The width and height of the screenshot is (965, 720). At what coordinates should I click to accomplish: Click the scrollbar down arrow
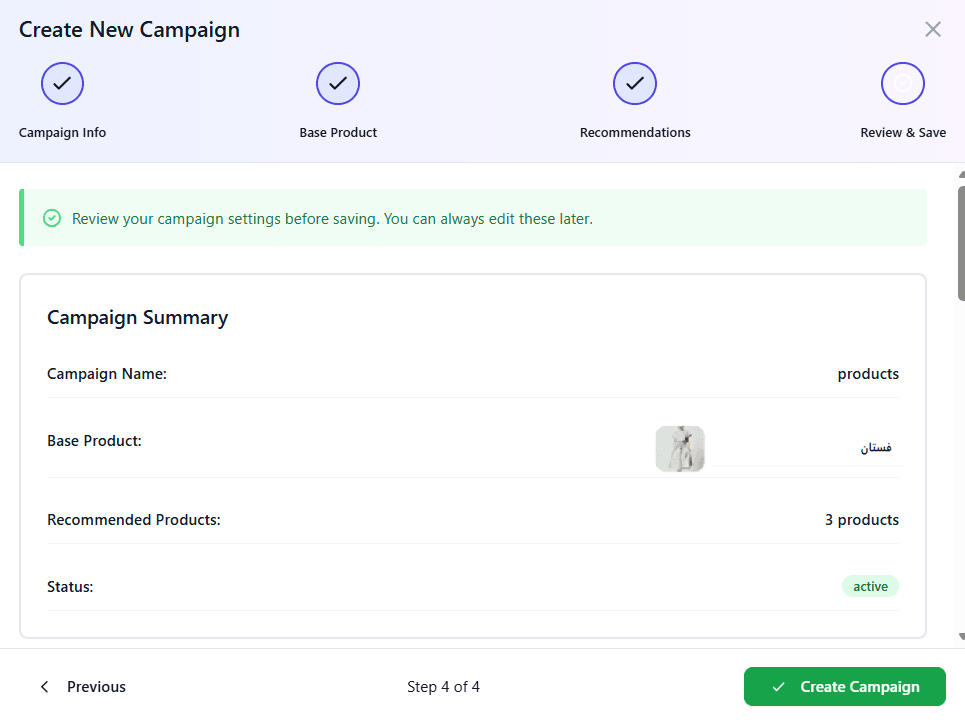pos(961,636)
